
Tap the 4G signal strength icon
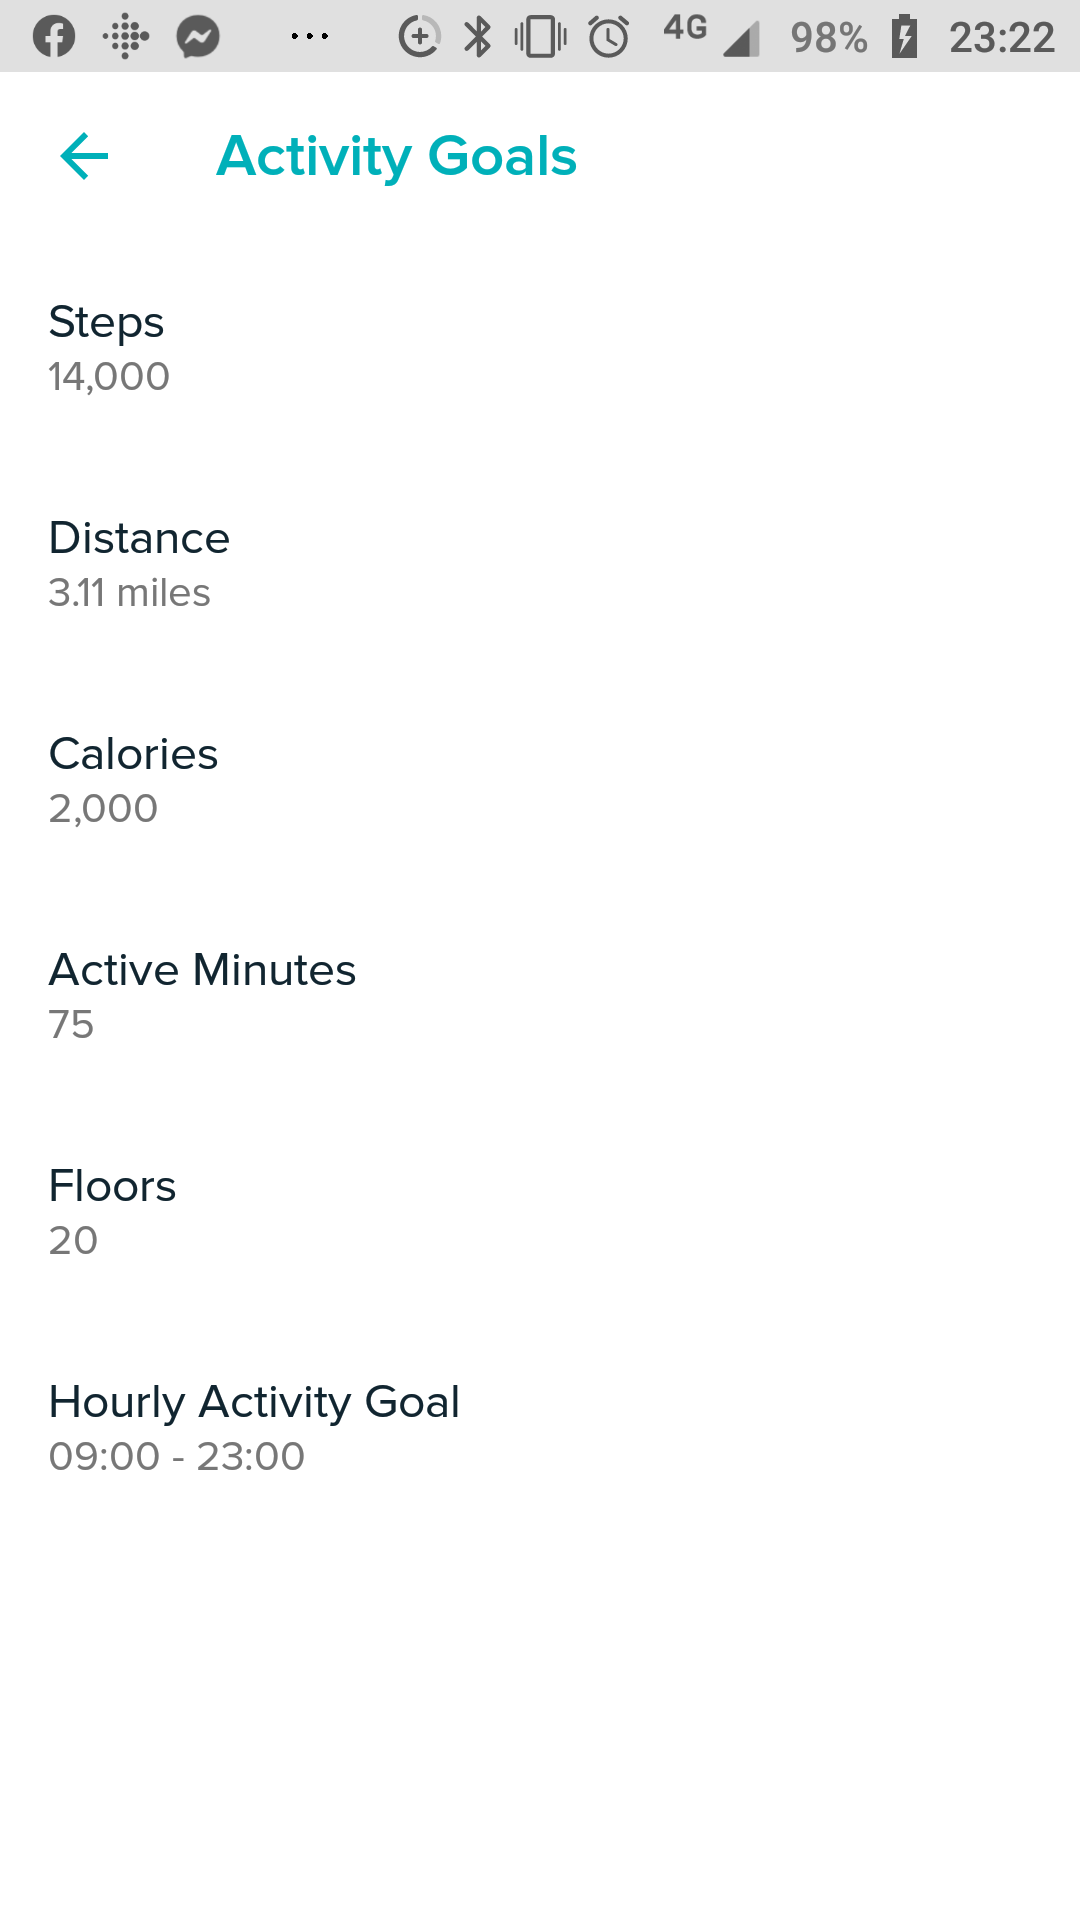tap(712, 37)
